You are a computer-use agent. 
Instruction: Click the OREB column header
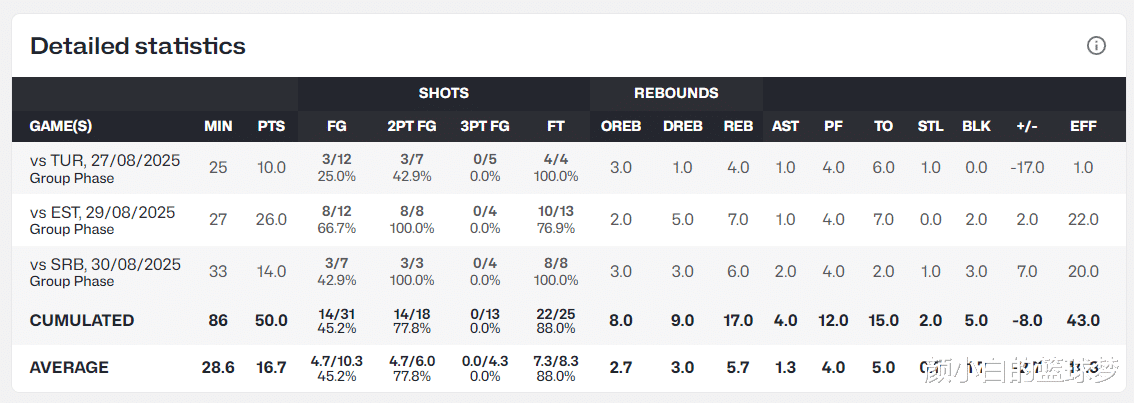click(x=621, y=126)
